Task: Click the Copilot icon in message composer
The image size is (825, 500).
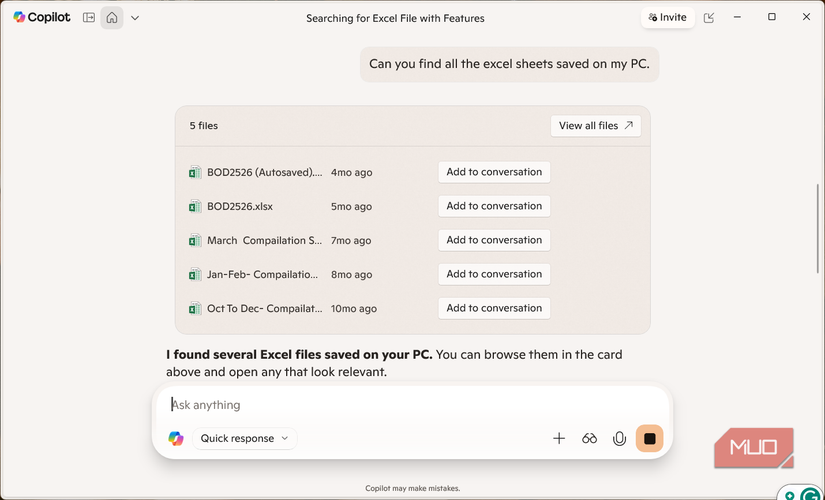Action: pyautogui.click(x=176, y=438)
